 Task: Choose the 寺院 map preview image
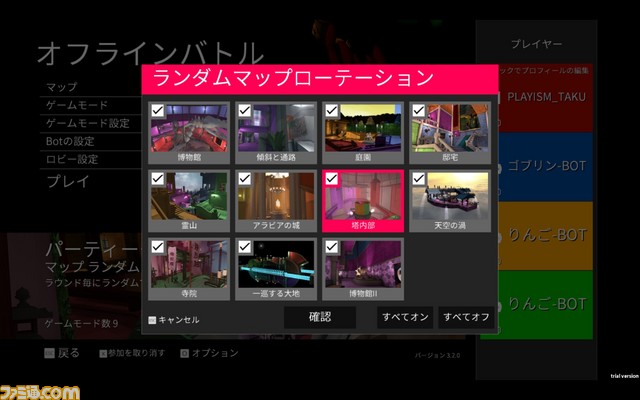(189, 264)
